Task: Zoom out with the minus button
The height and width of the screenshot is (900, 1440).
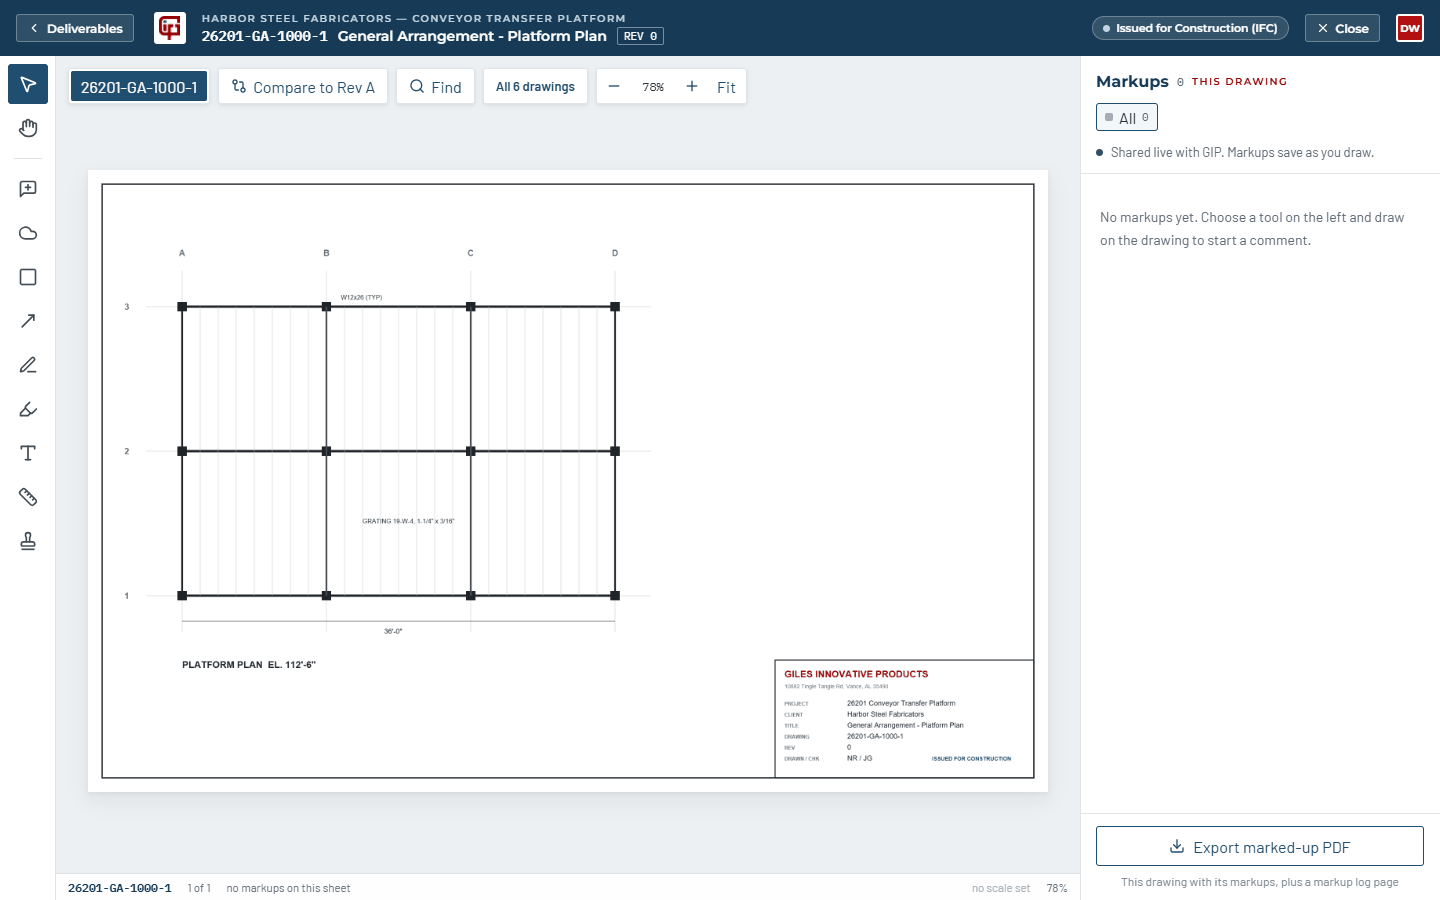Action: tap(614, 87)
